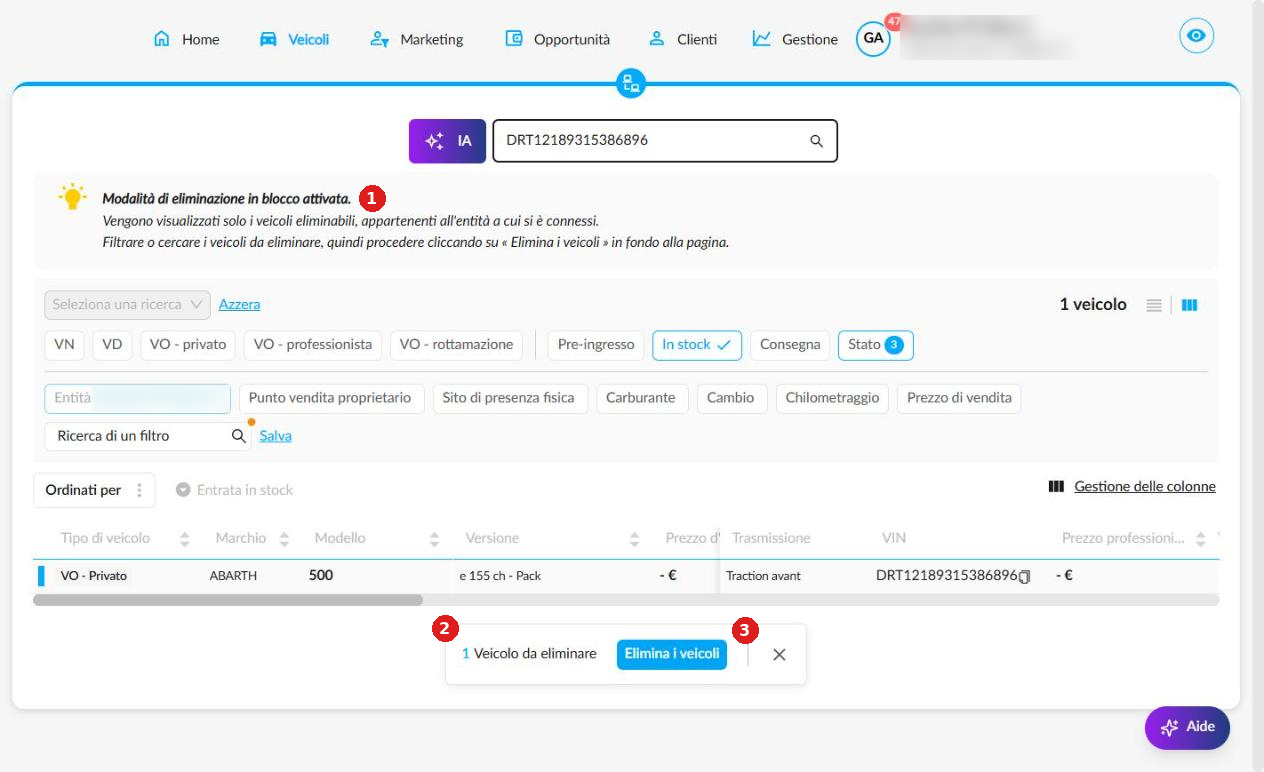This screenshot has width=1264, height=772.
Task: Toggle the Pre-ingresso filter
Action: [x=596, y=345]
